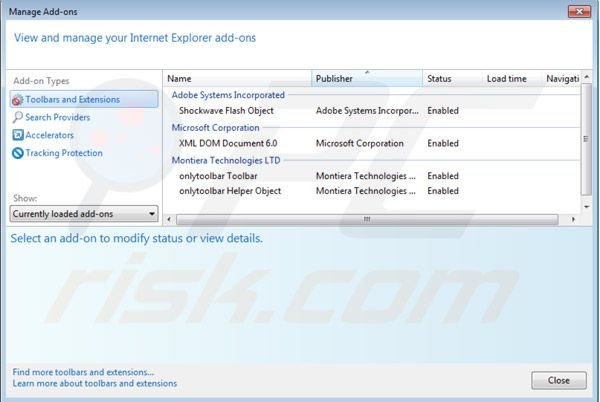Click Enabled status of onlytoolbar Toolbar

[443, 176]
